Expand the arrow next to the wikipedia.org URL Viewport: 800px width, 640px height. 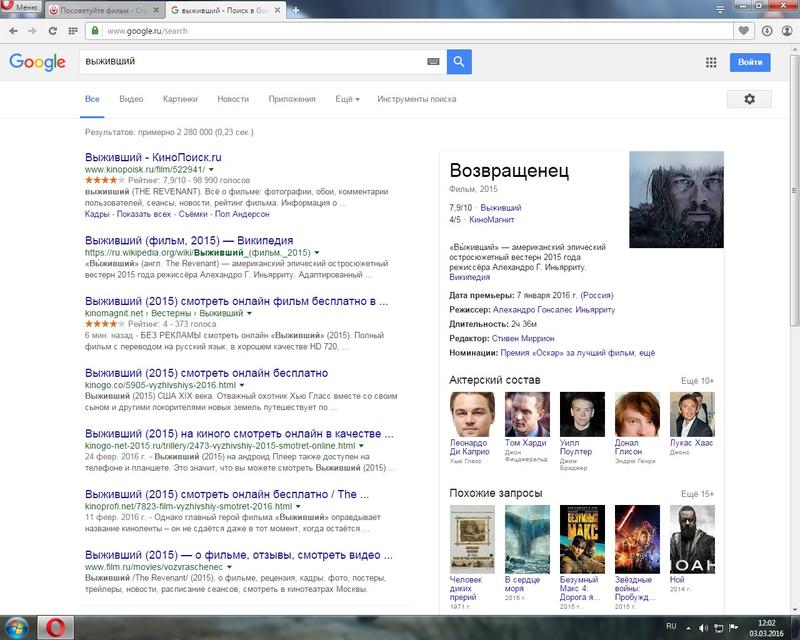click(x=317, y=253)
